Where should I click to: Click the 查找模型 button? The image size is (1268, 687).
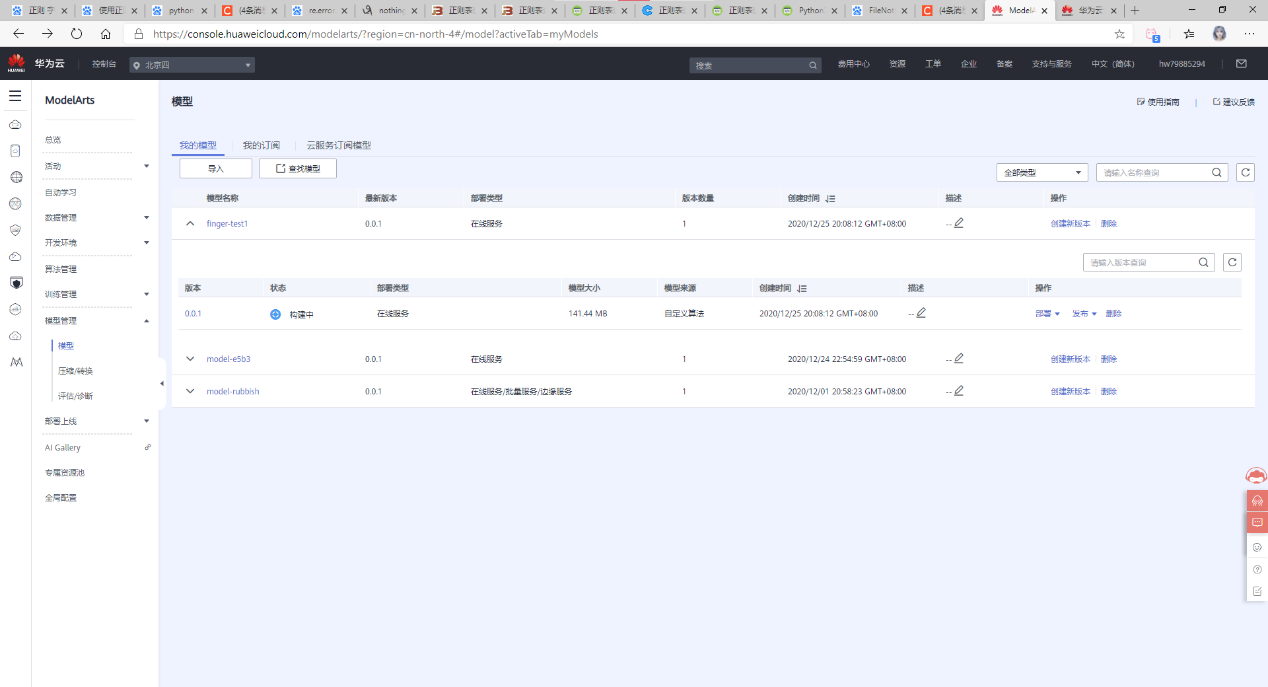(298, 169)
